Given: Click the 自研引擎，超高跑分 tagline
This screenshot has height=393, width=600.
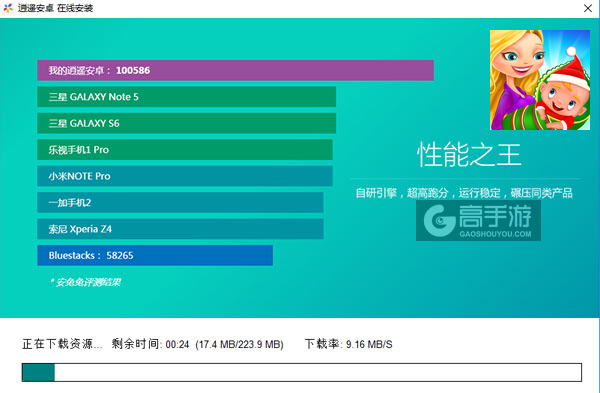Looking at the screenshot, I should pyautogui.click(x=464, y=193).
